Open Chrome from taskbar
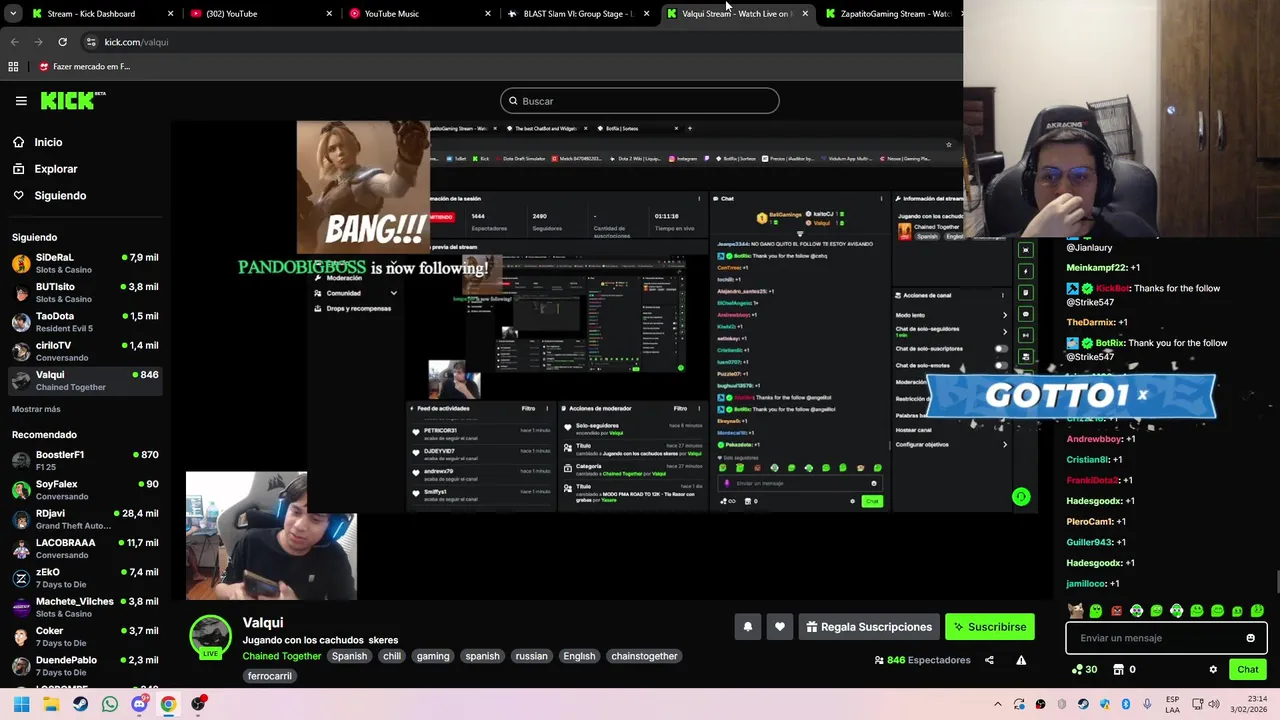Image resolution: width=1280 pixels, height=720 pixels. (x=168, y=704)
